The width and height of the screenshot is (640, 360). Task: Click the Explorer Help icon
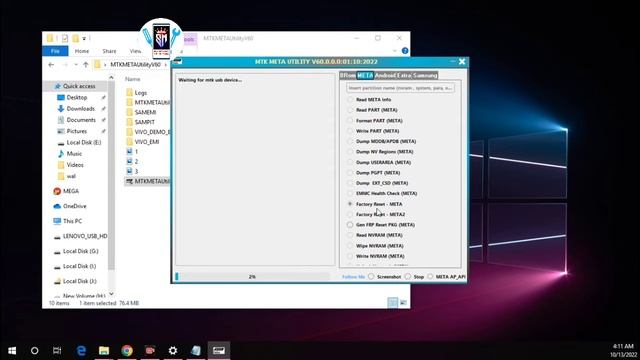coord(405,51)
